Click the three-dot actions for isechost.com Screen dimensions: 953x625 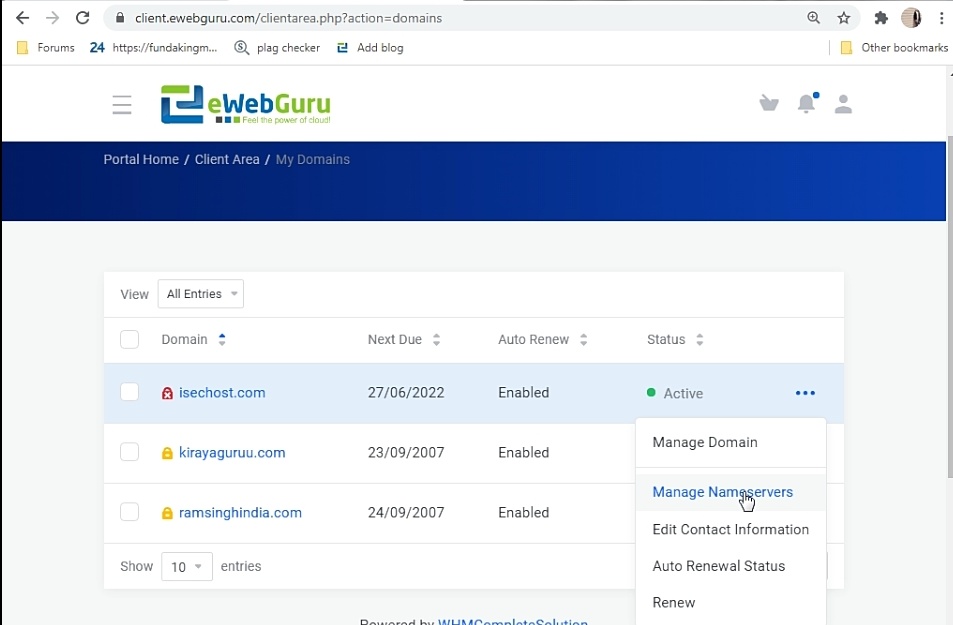tap(805, 393)
